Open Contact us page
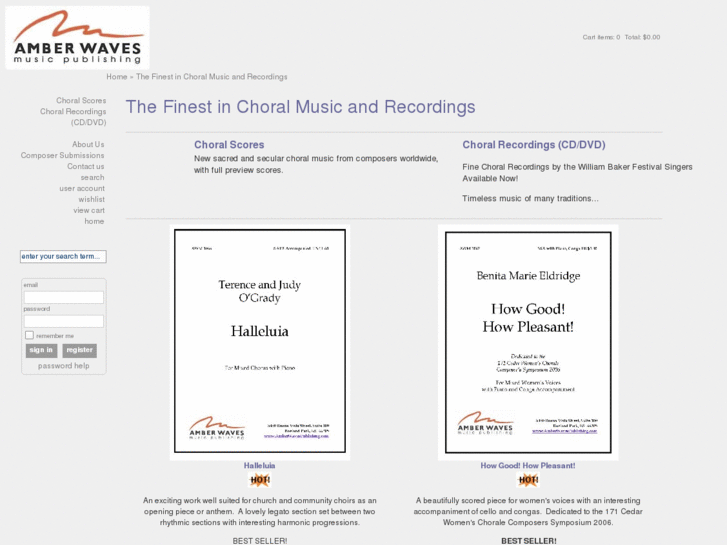The image size is (727, 545). pyautogui.click(x=86, y=166)
